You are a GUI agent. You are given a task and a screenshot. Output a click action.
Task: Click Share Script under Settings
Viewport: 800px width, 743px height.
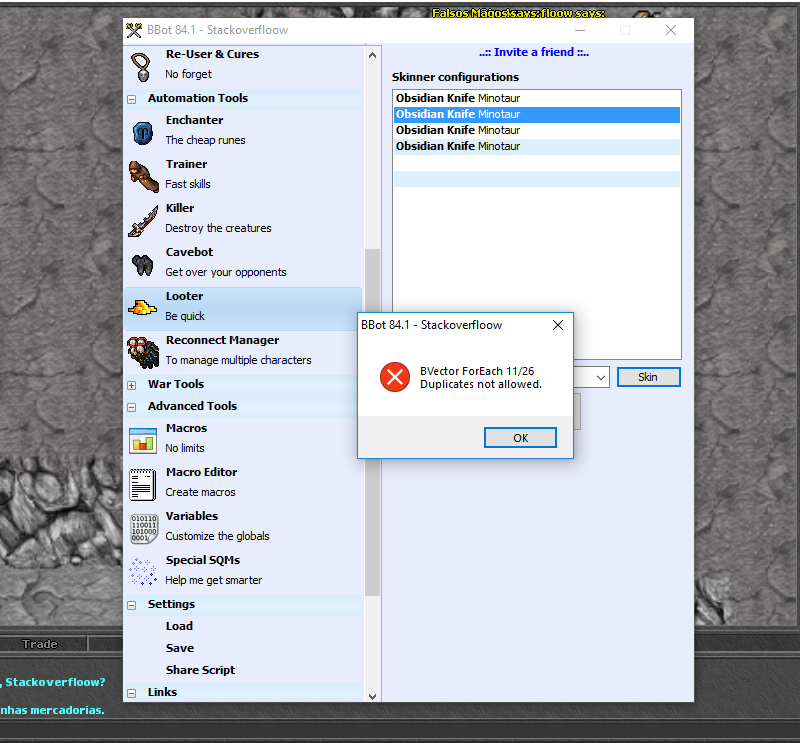(200, 670)
